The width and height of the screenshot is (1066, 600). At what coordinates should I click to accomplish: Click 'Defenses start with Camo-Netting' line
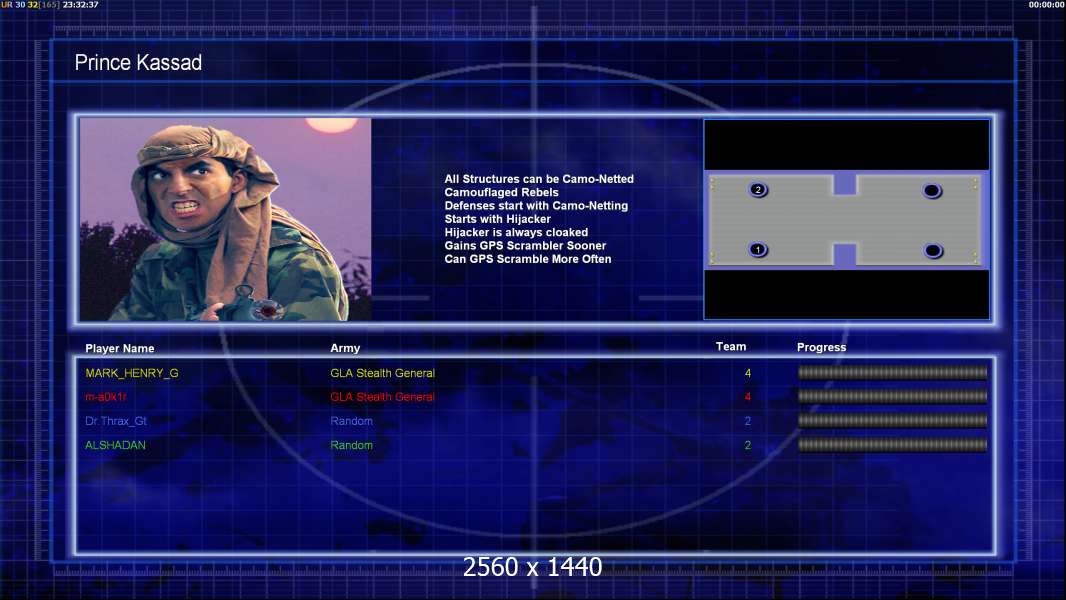pyautogui.click(x=536, y=205)
